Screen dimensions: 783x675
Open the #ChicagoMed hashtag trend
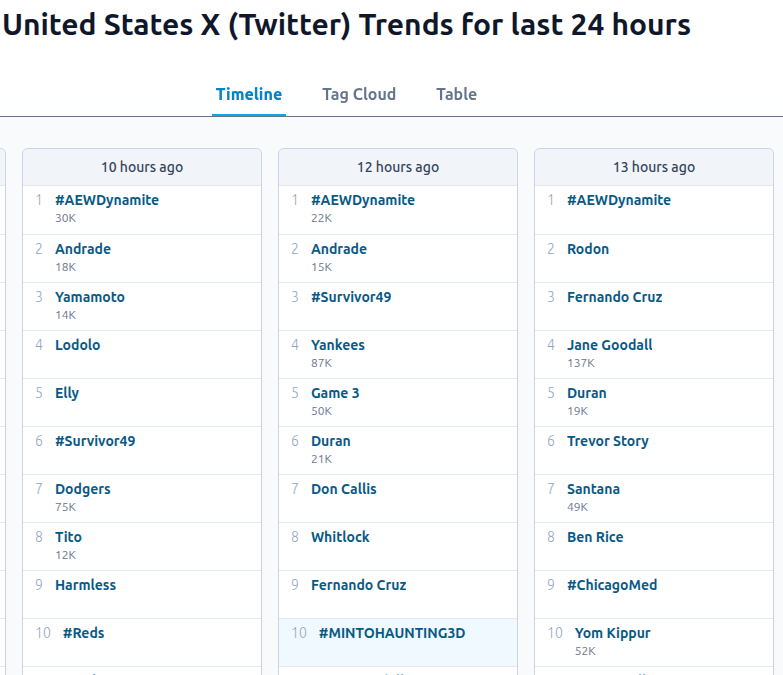click(x=612, y=585)
